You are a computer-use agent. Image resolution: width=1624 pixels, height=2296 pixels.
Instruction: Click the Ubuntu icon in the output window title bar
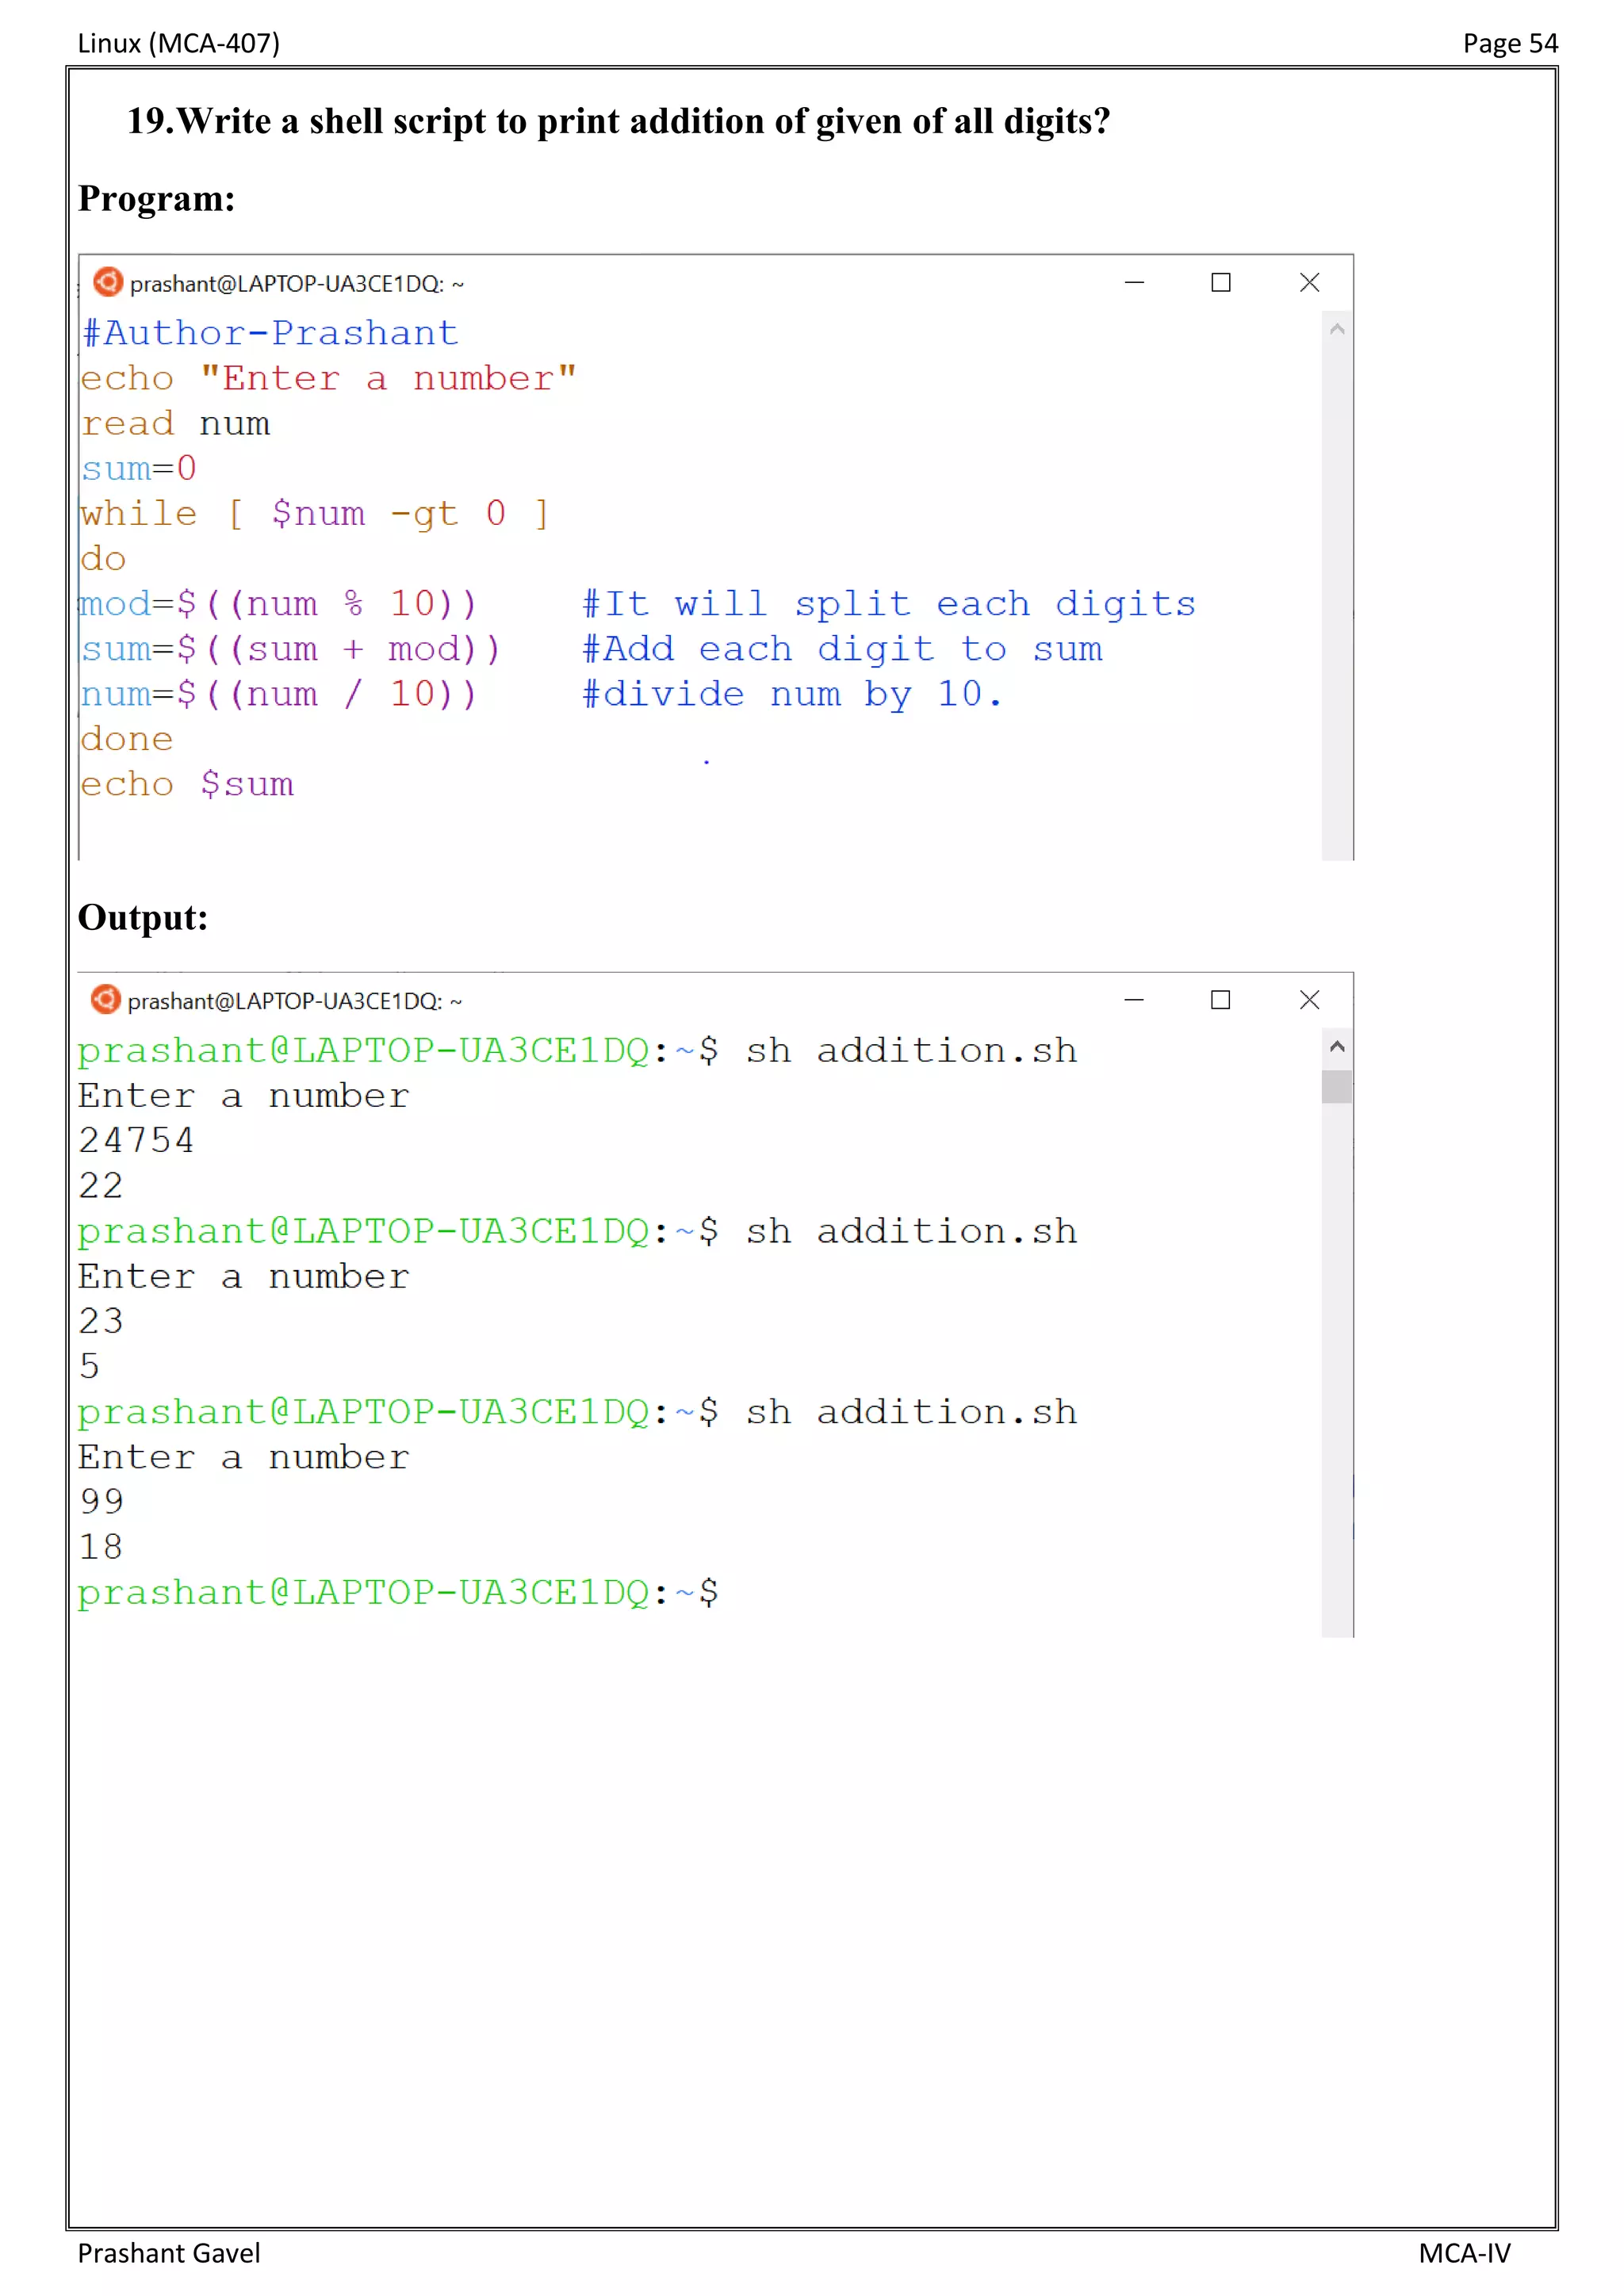(106, 999)
